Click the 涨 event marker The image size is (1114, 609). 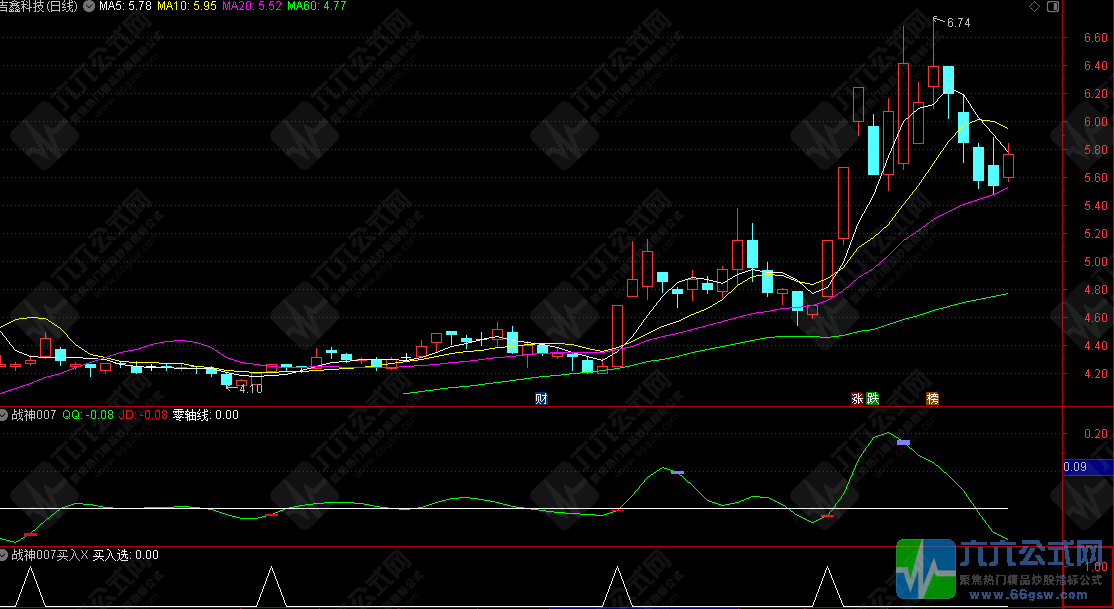857,398
